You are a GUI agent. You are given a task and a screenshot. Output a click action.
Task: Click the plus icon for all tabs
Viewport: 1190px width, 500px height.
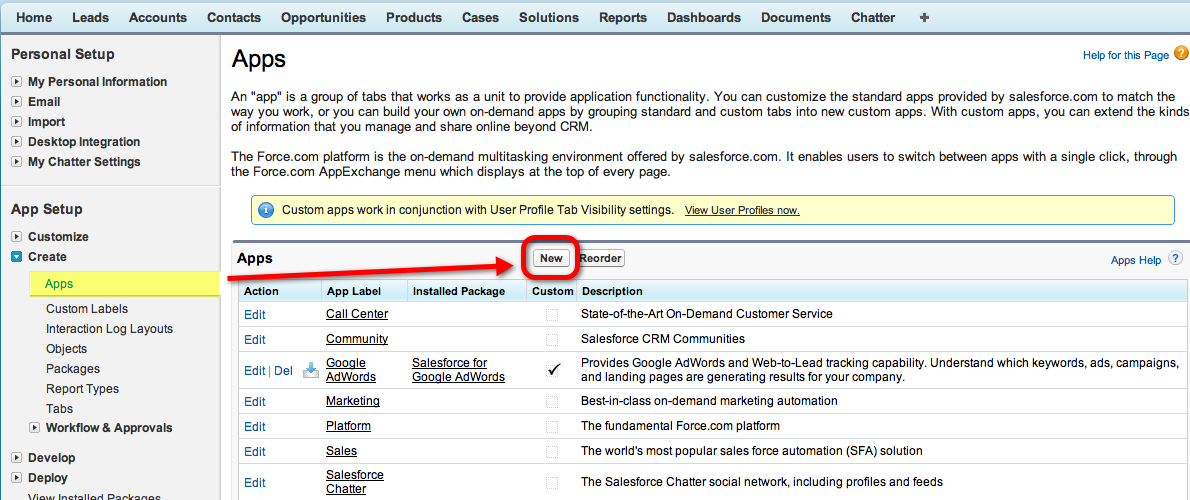click(x=924, y=17)
